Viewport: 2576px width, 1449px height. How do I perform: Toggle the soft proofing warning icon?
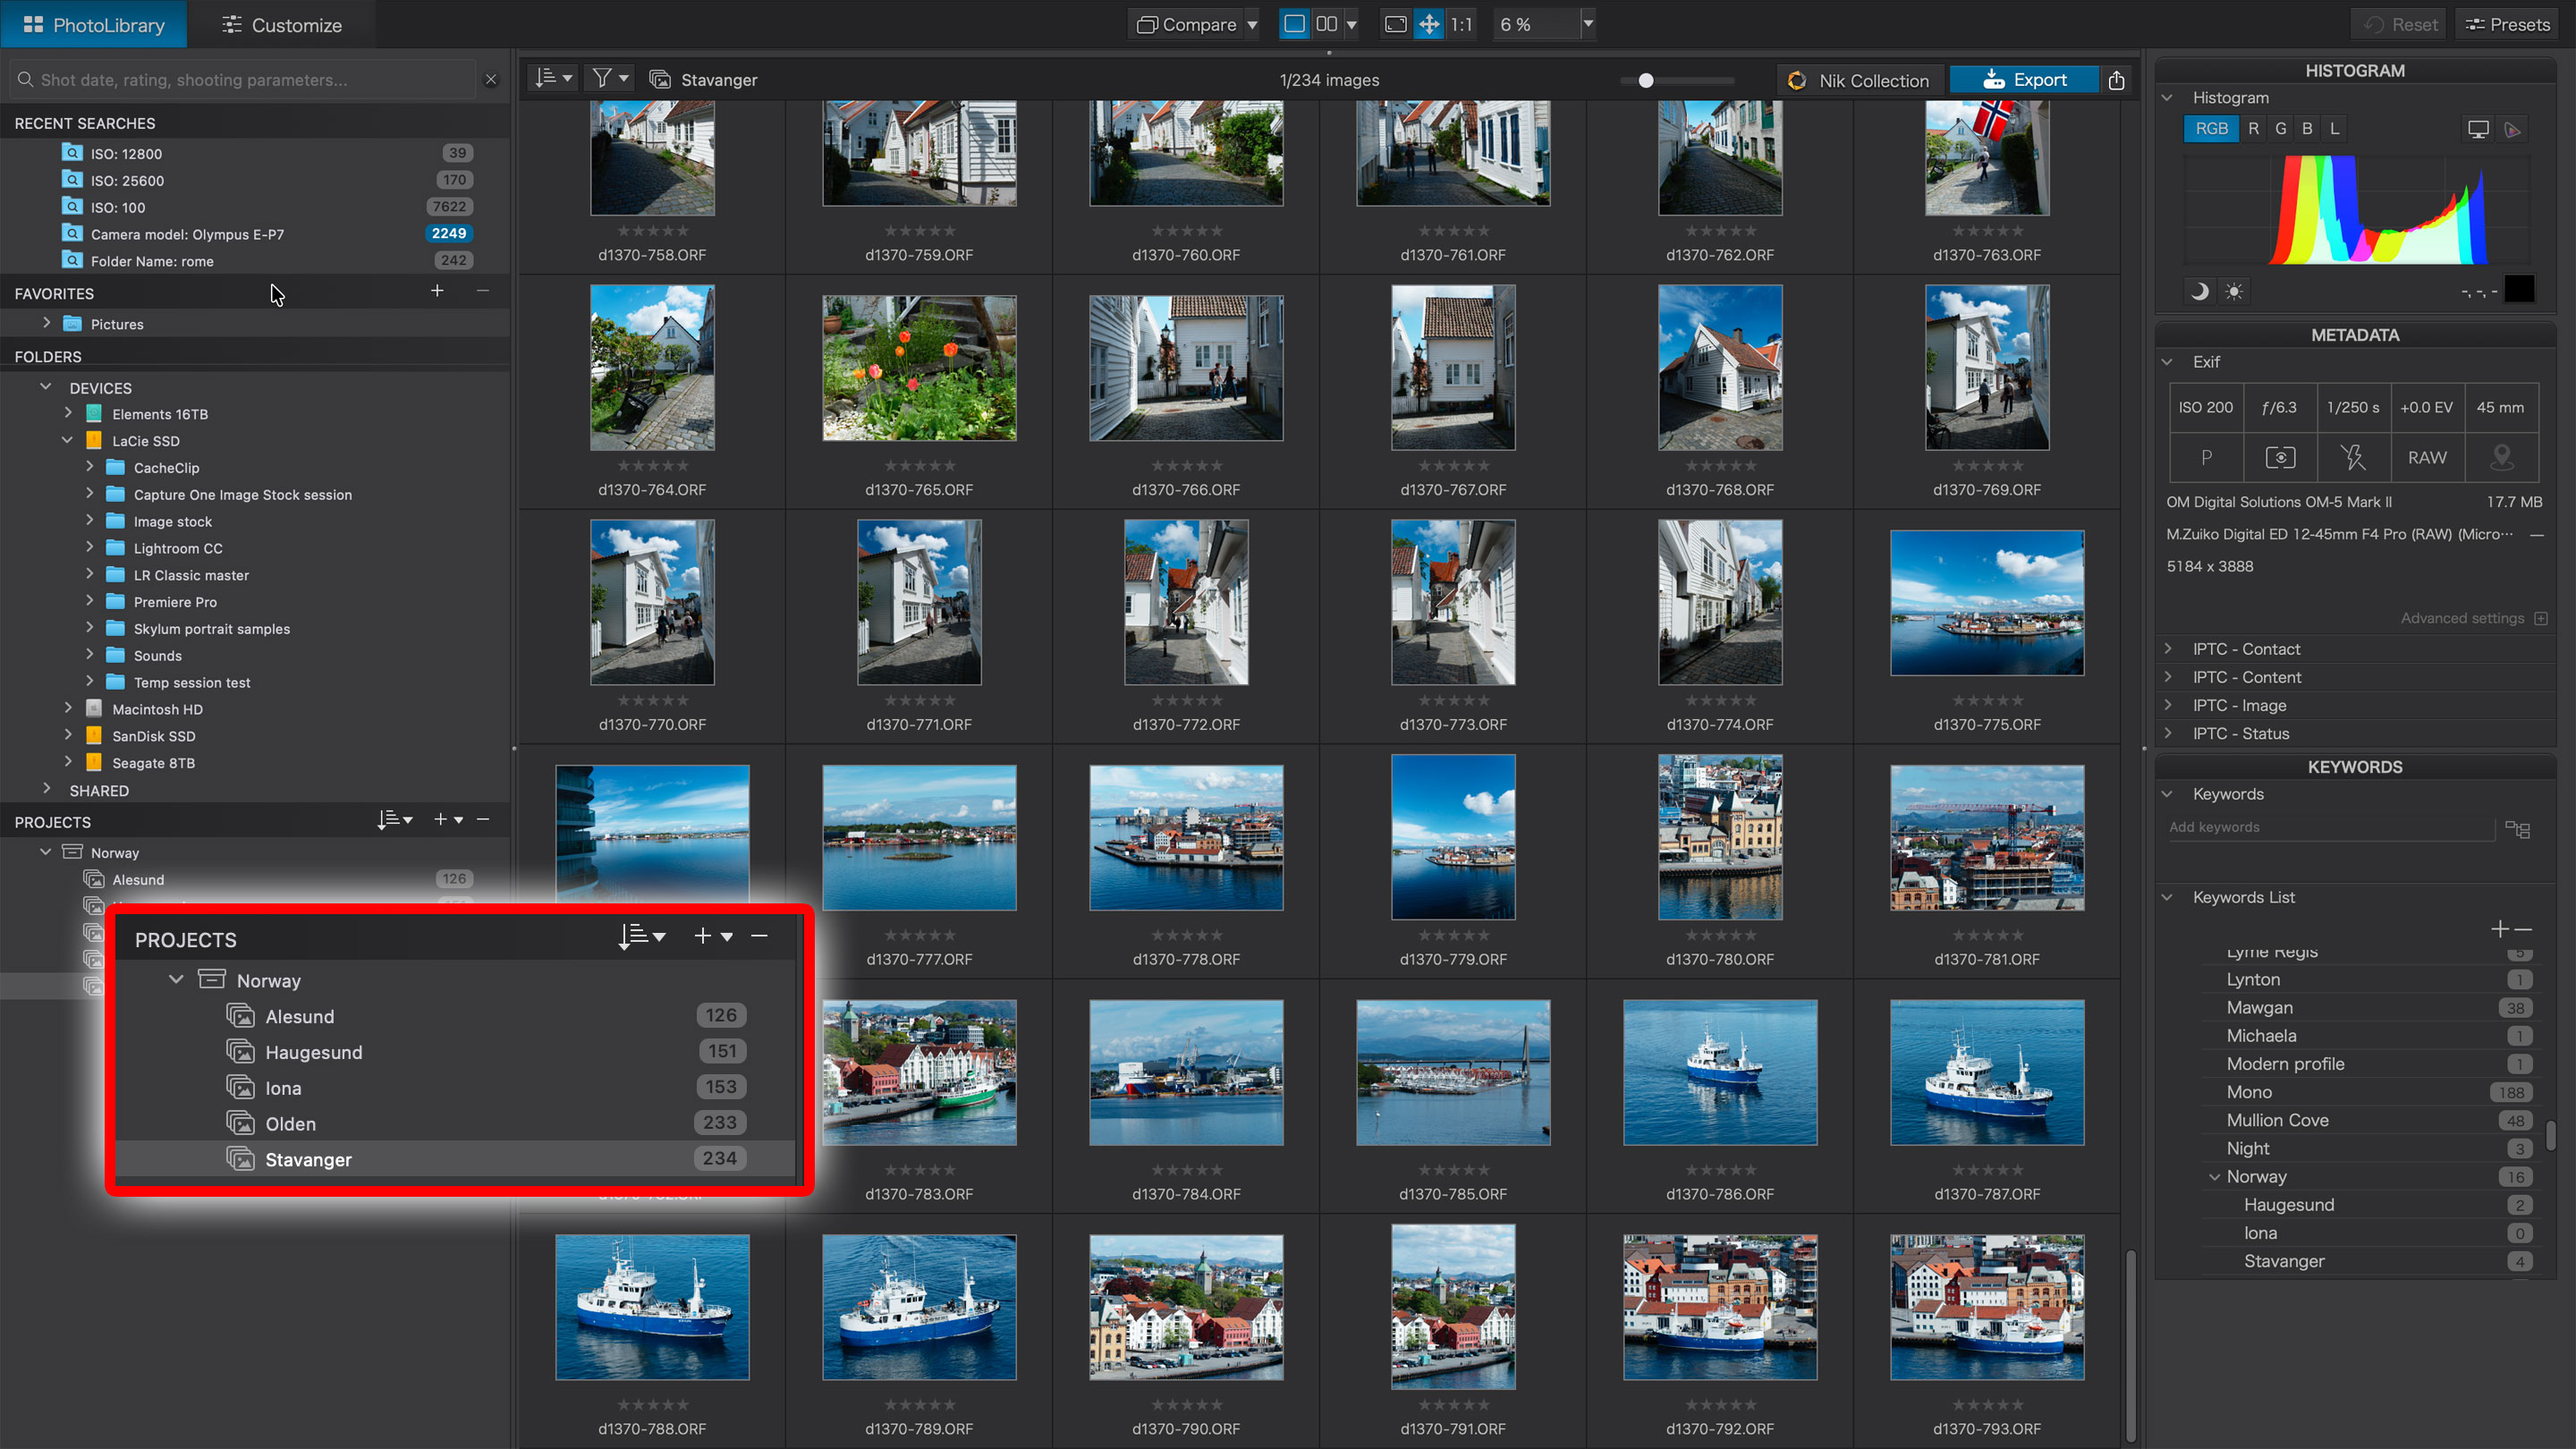(x=2512, y=129)
